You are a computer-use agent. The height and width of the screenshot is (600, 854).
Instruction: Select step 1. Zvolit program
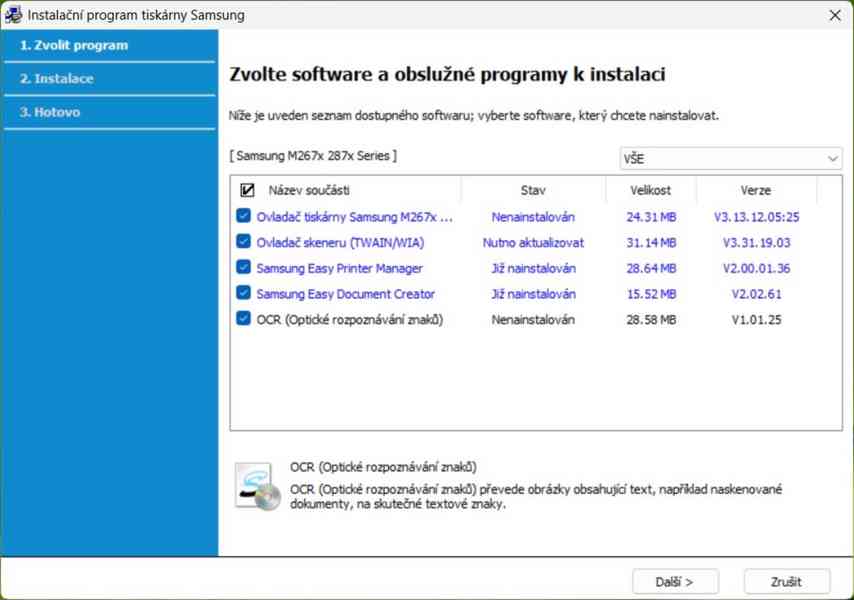(74, 45)
